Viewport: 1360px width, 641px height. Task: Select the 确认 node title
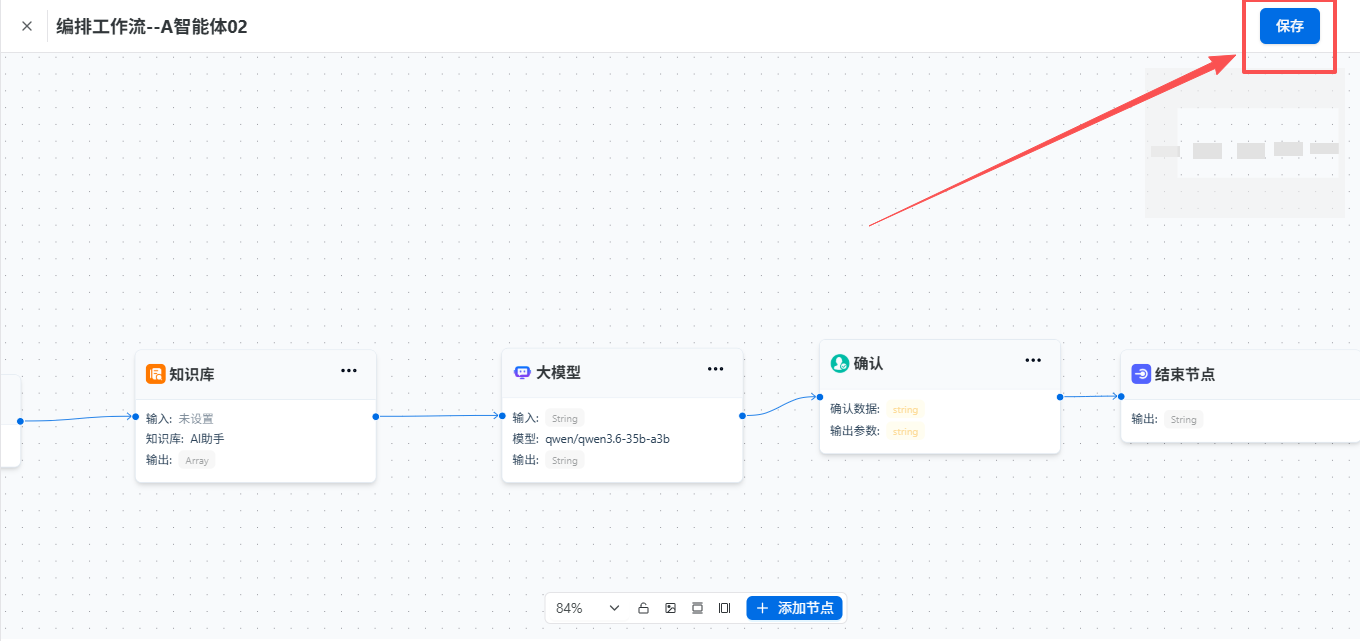click(x=869, y=363)
